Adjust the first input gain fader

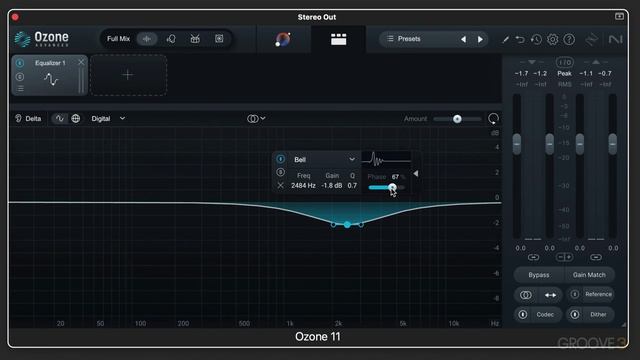pos(517,144)
